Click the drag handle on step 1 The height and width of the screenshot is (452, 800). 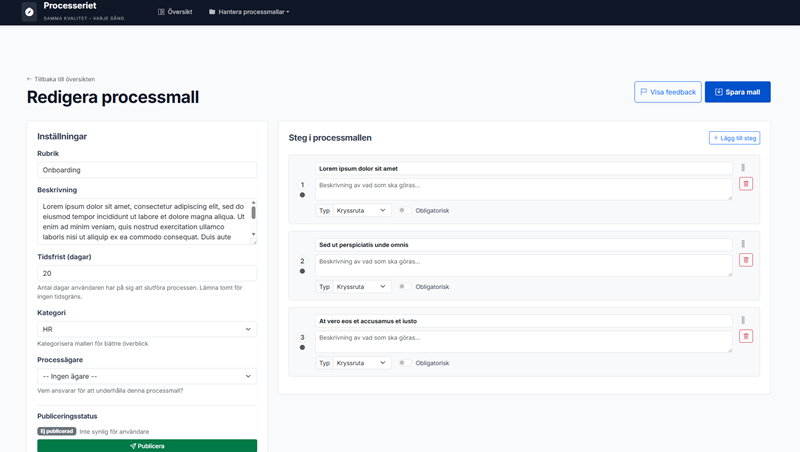[743, 168]
